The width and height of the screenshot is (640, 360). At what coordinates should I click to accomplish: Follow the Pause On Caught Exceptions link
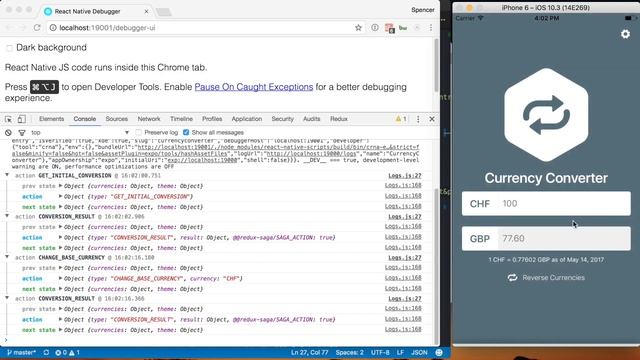pos(253,87)
